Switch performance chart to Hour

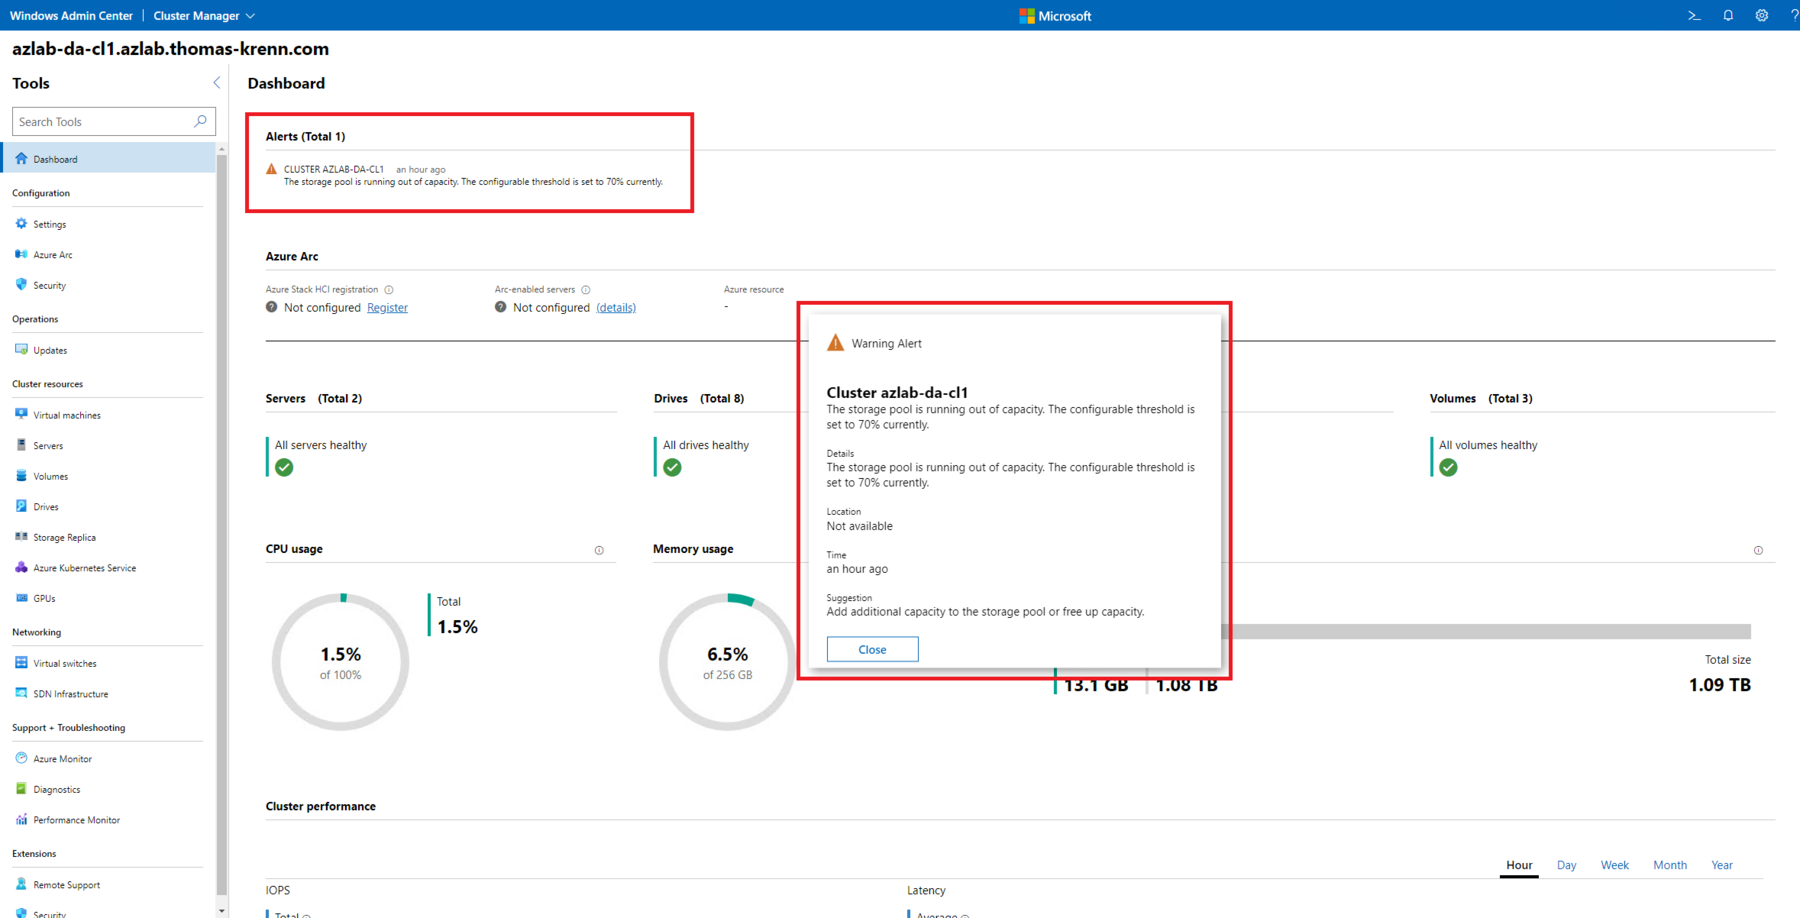[x=1519, y=865]
